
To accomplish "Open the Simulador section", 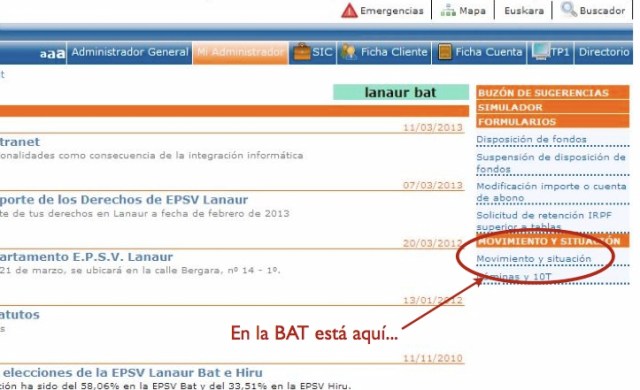I will tap(553, 107).
